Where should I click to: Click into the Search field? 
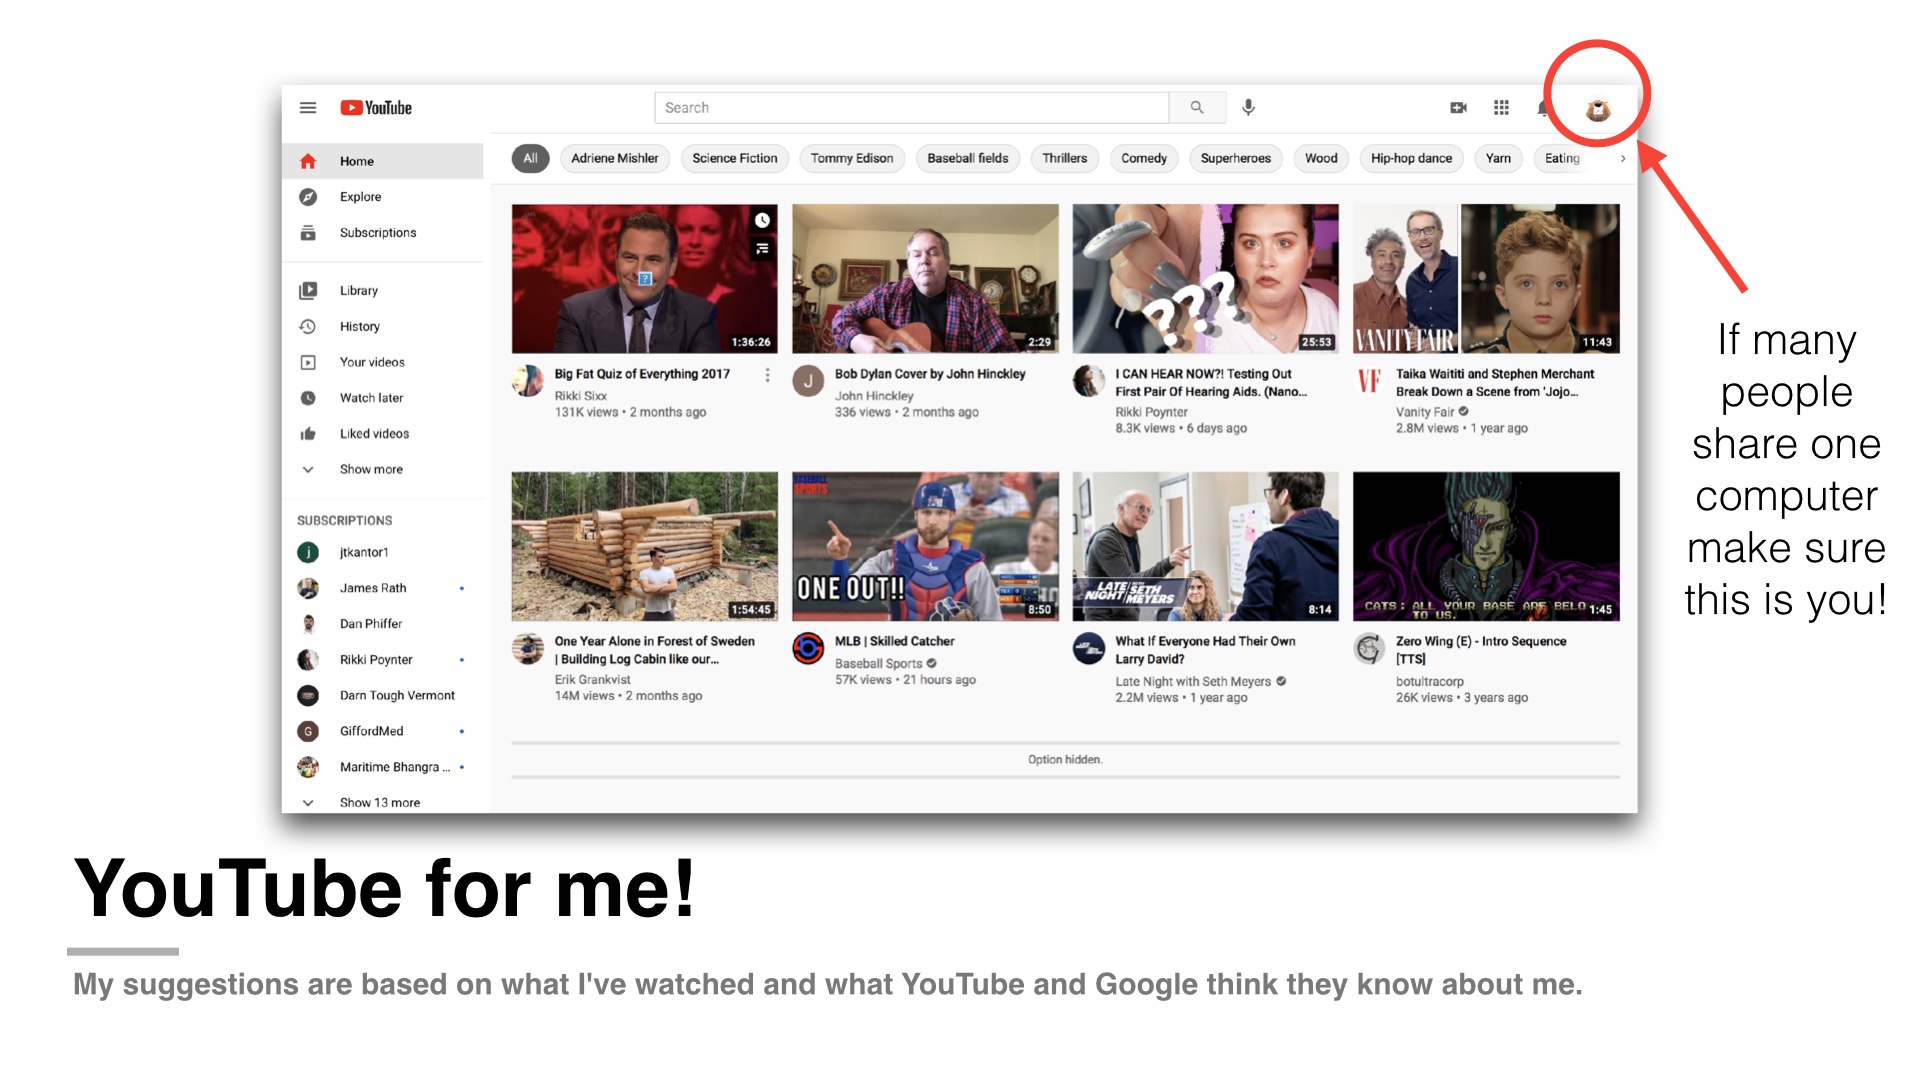pos(912,108)
